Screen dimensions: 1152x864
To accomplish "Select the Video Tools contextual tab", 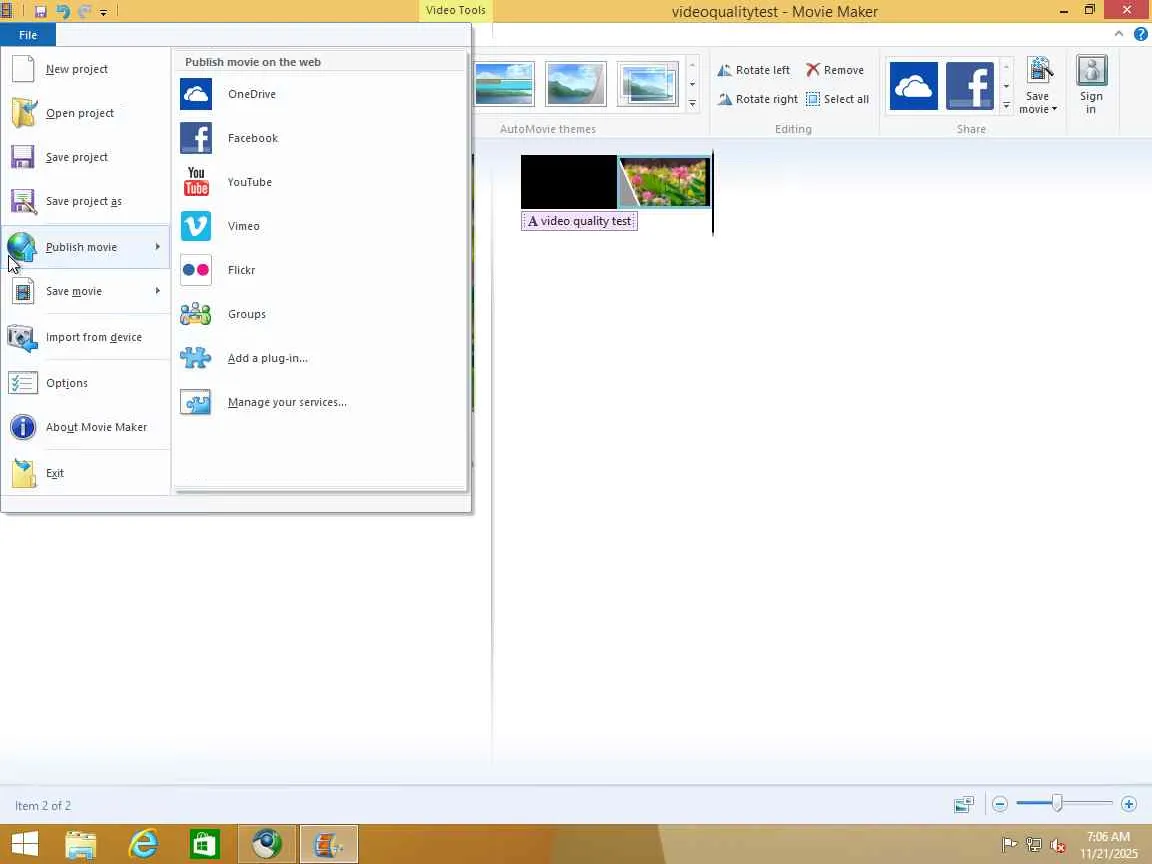I will click(456, 10).
